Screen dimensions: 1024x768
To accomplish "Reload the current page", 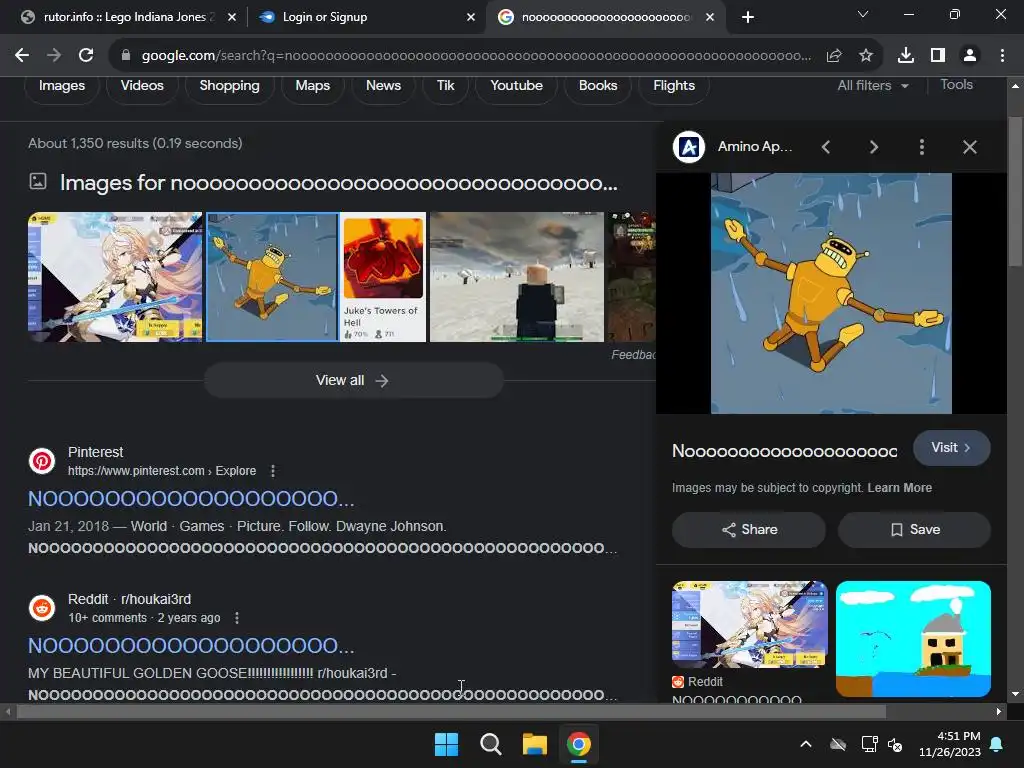I will tap(86, 56).
